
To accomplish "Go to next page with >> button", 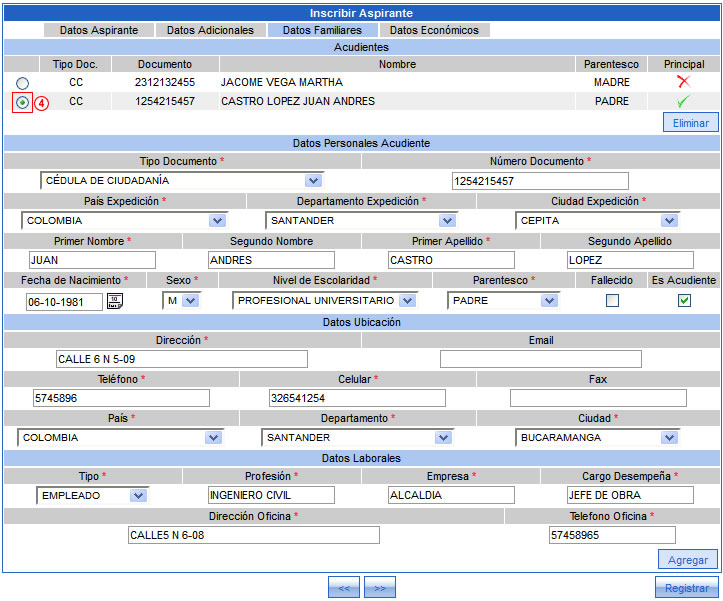I will tap(380, 588).
